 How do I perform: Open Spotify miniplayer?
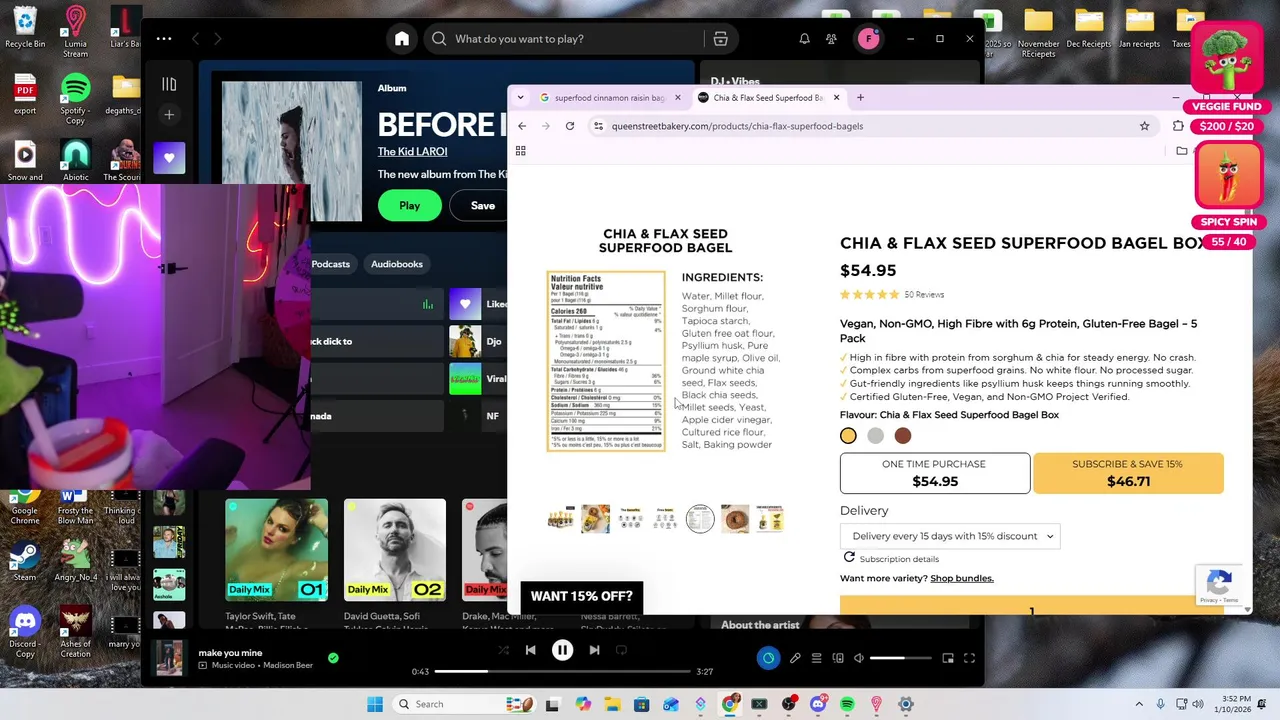pyautogui.click(x=948, y=658)
